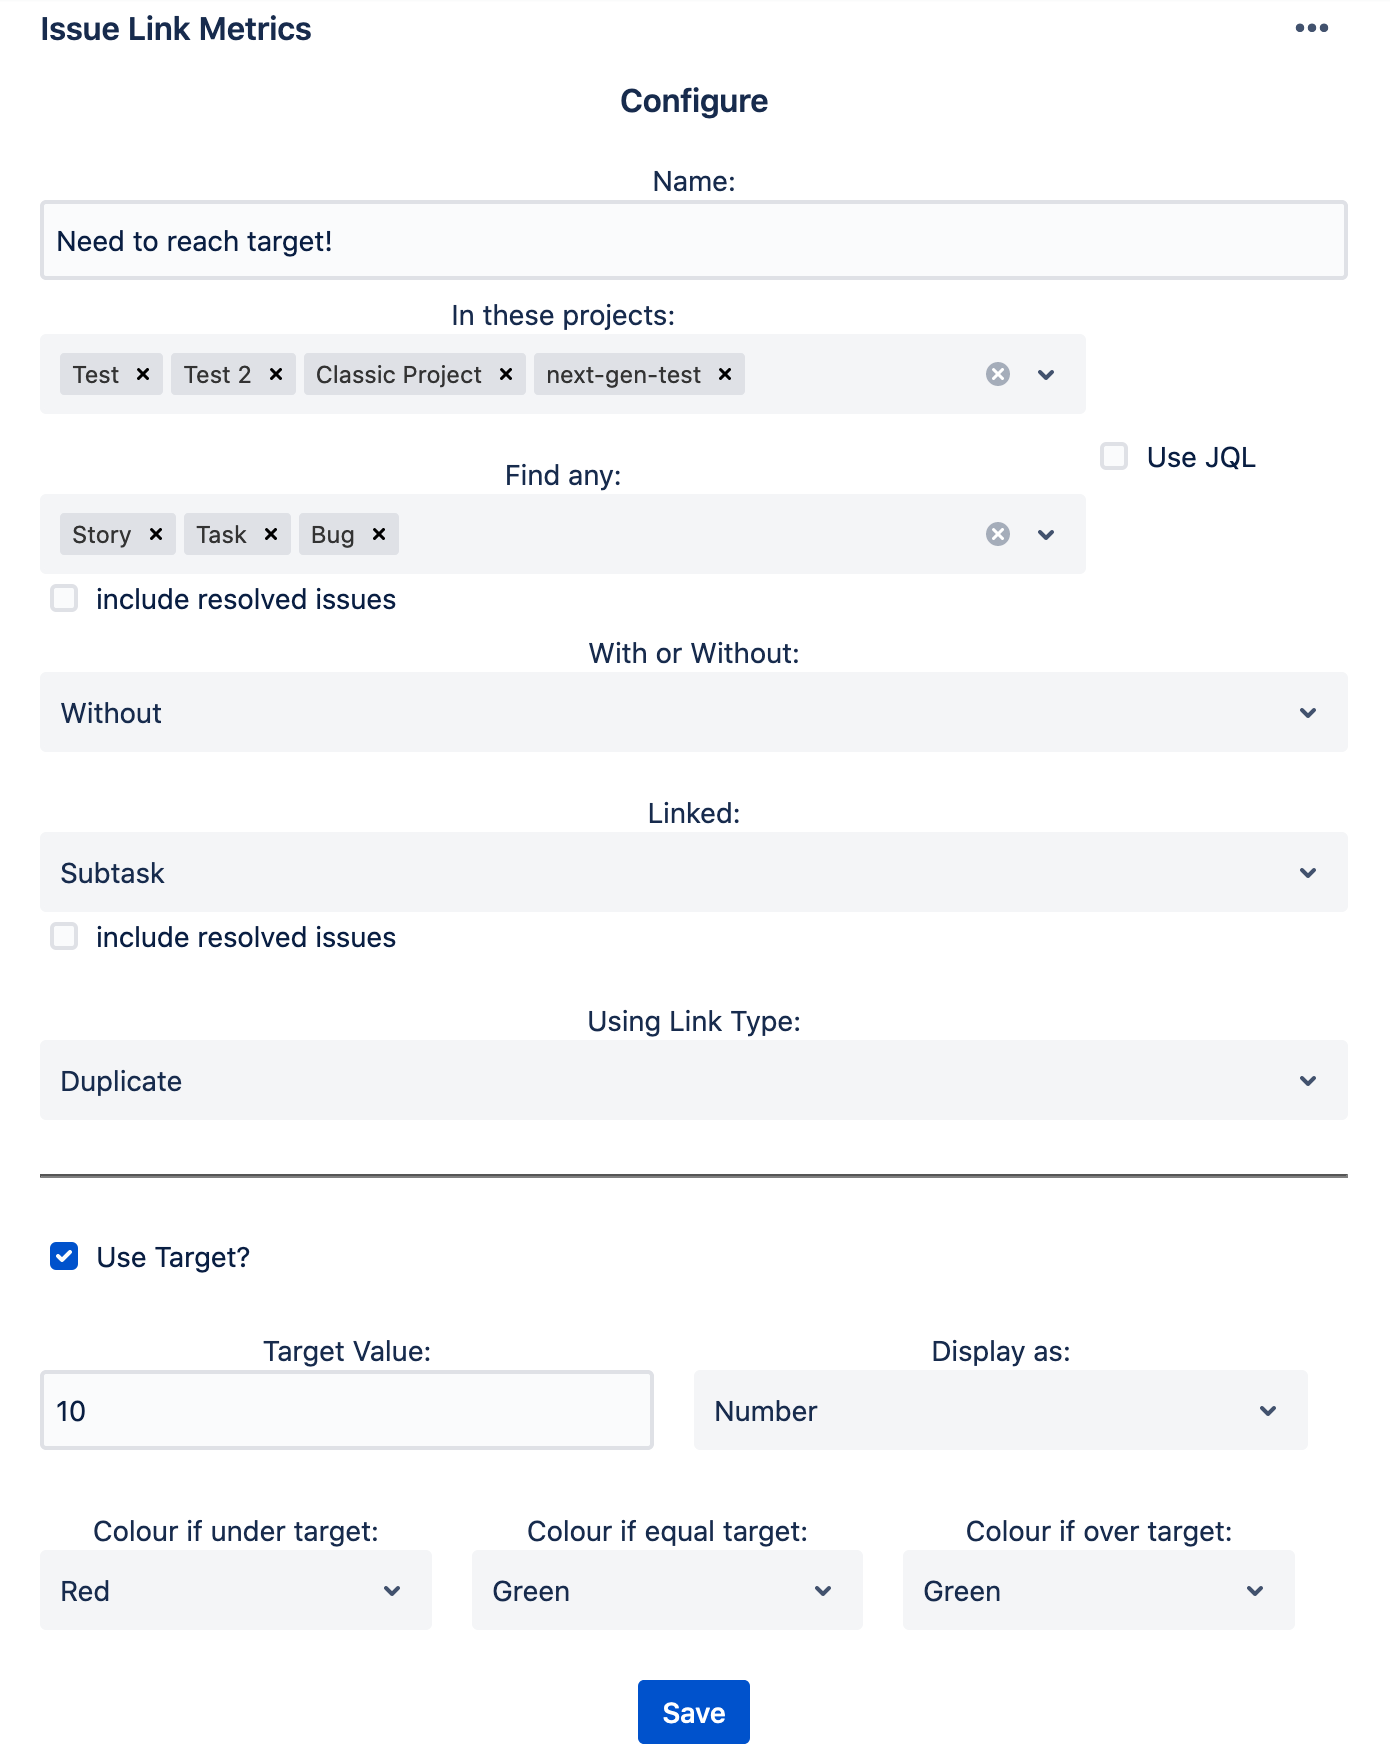This screenshot has height=1756, width=1390.
Task: Click the Target Value input field
Action: point(346,1411)
